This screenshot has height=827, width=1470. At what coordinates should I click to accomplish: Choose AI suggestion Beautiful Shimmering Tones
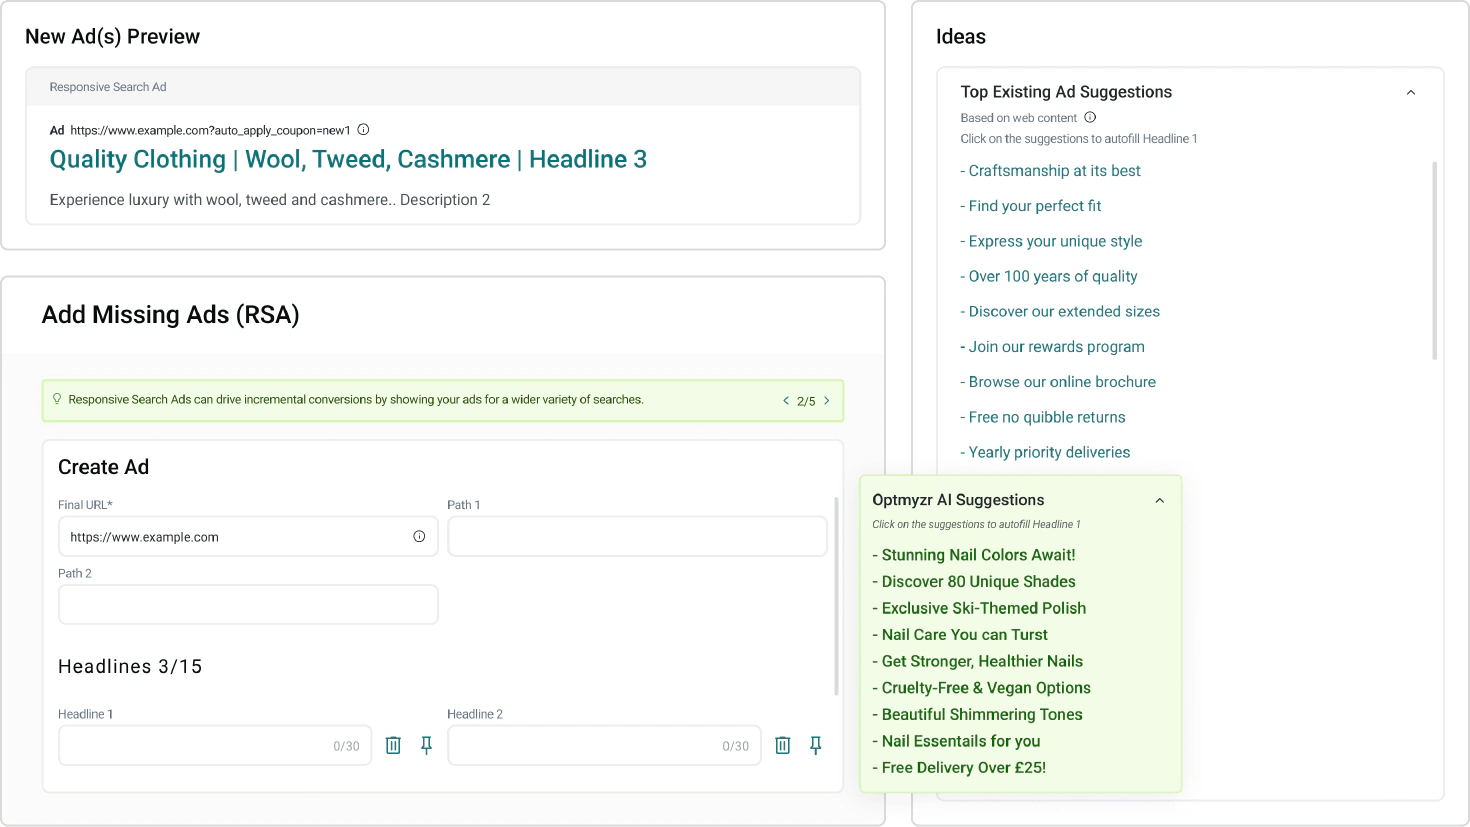(x=977, y=715)
